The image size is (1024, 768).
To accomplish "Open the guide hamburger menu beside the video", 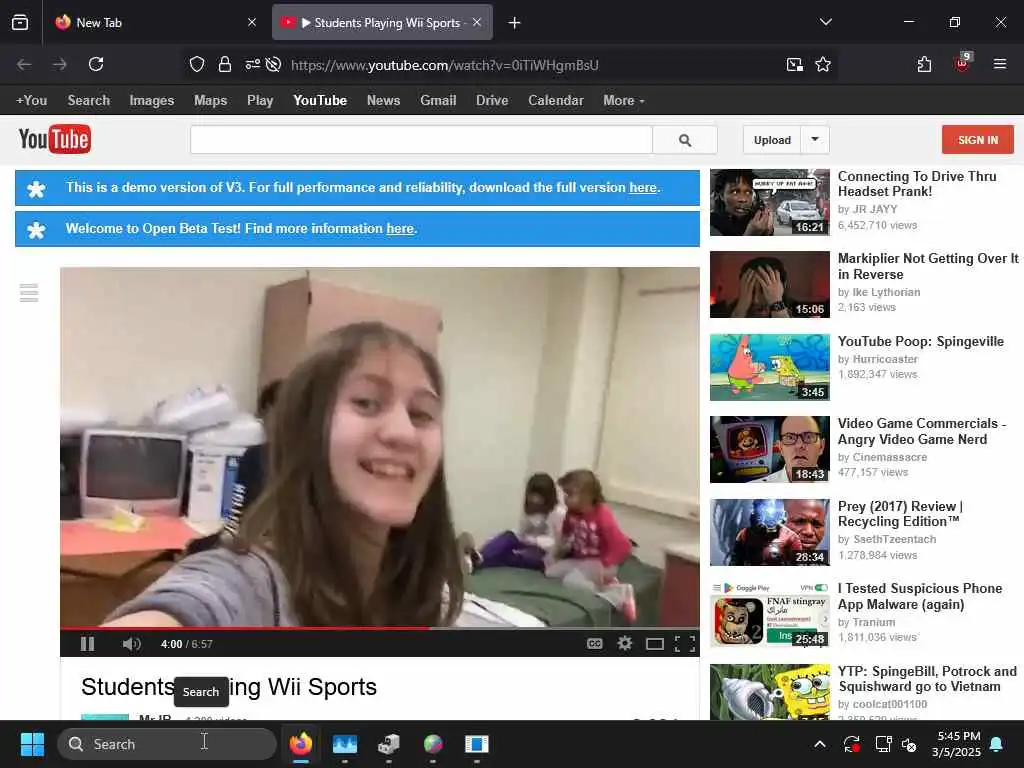I will 29,293.
